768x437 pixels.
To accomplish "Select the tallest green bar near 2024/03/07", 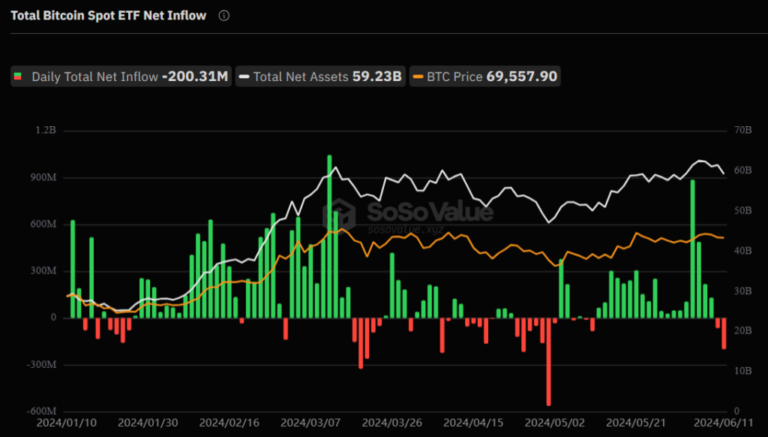I will [x=329, y=237].
